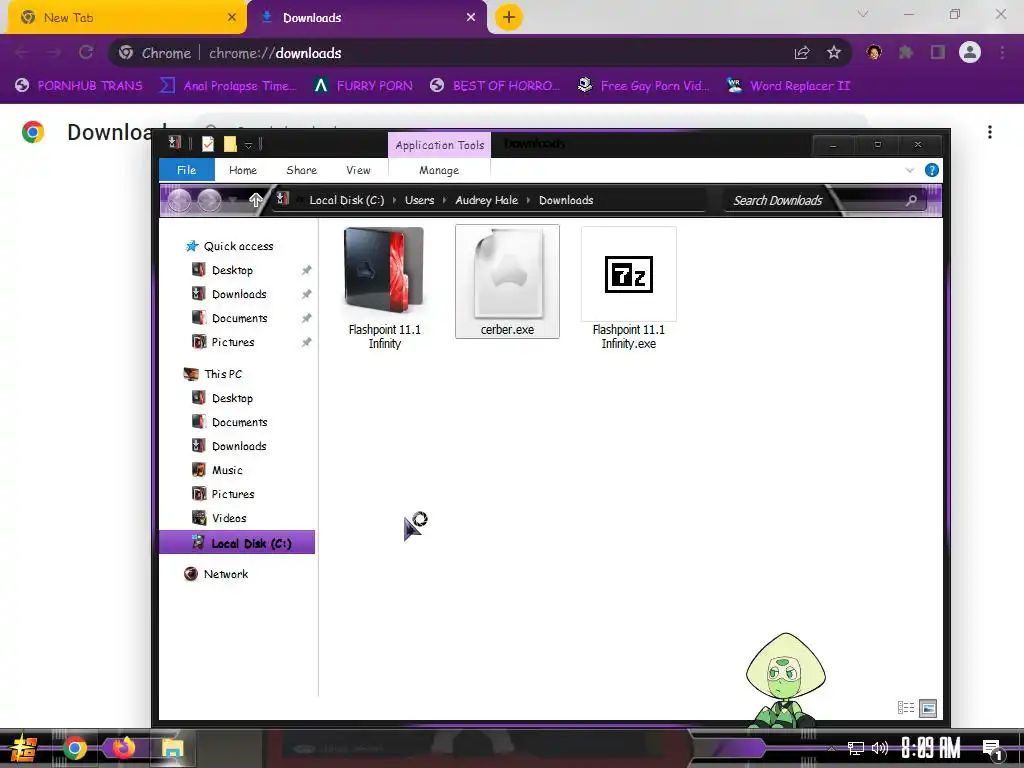Screen dimensions: 1024x768
Task: Click the 8:09 AM taskbar clock
Action: (x=931, y=748)
